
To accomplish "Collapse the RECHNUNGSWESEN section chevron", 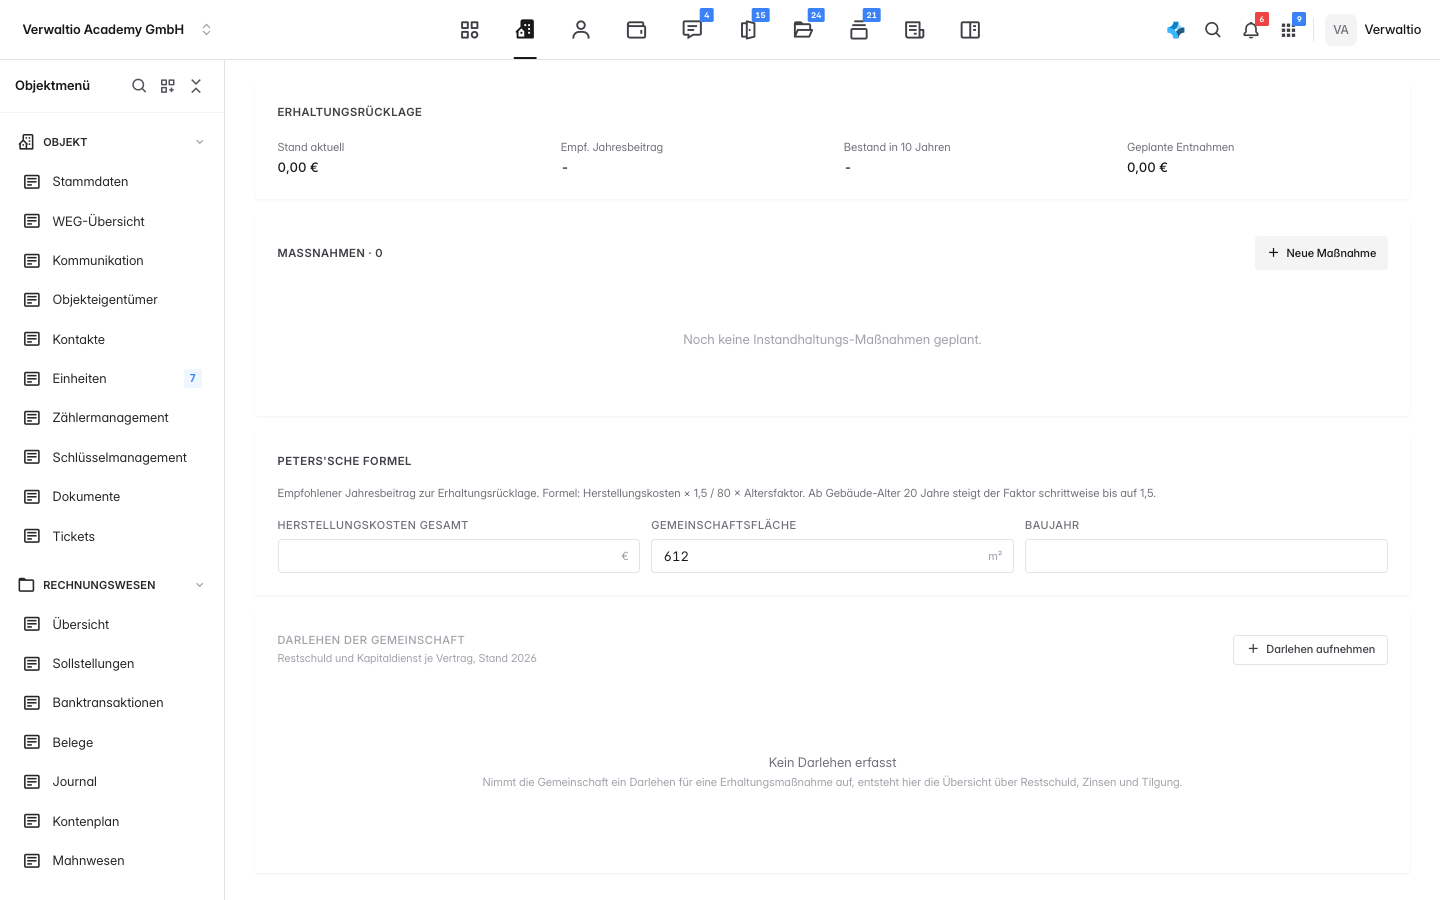I will (200, 585).
